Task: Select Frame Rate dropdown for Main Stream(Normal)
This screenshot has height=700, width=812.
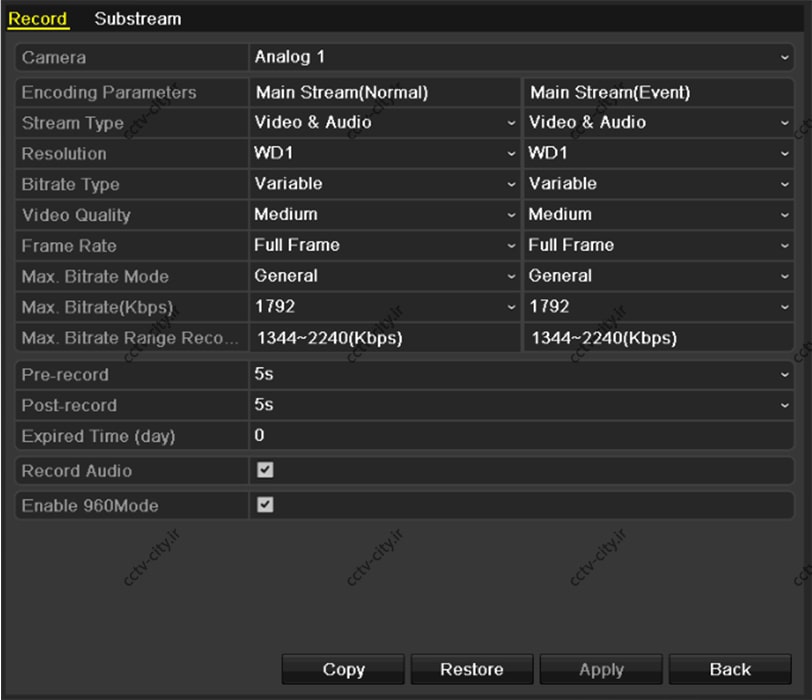Action: coord(385,245)
